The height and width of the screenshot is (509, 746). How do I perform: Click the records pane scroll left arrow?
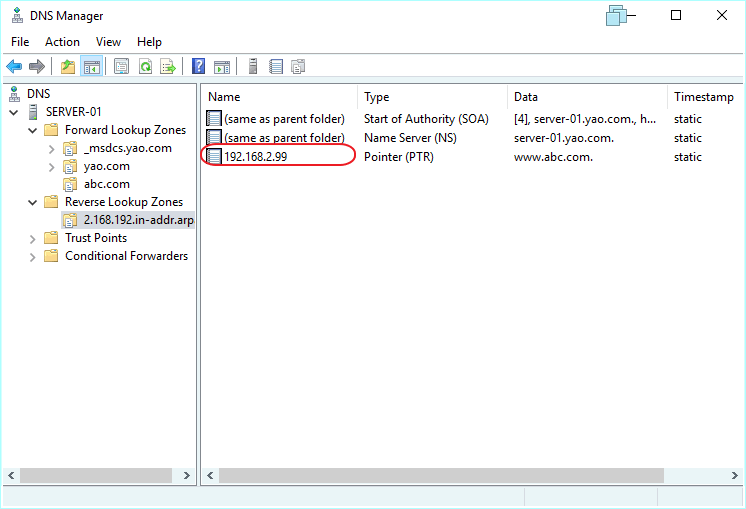coord(210,475)
